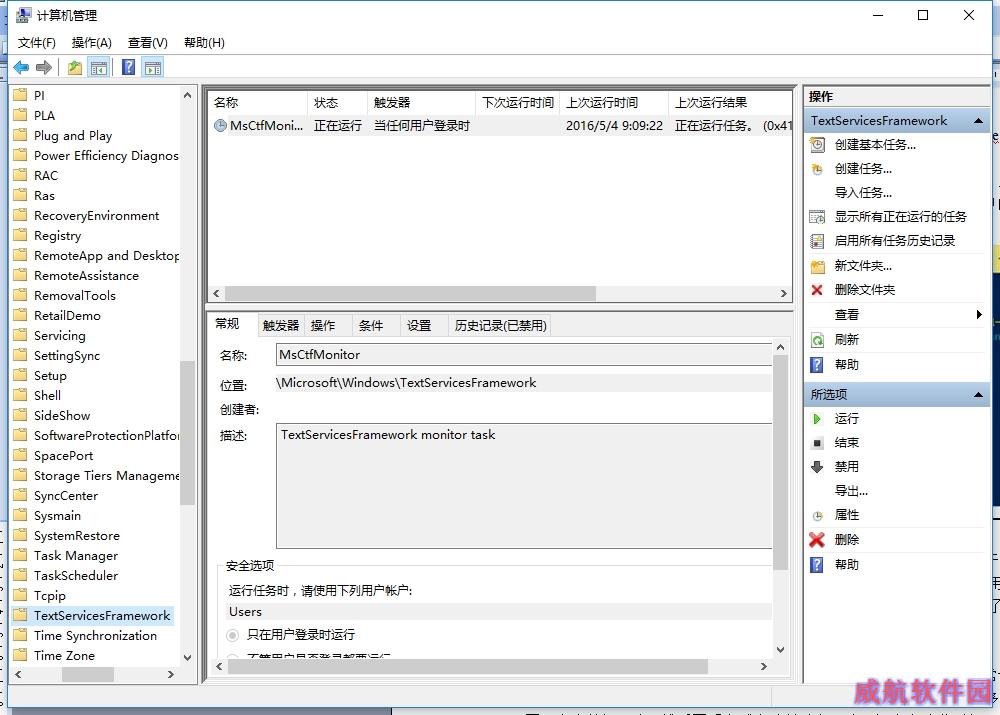The width and height of the screenshot is (1000, 715).
Task: Click the Task Manager folder icon in tree
Action: click(x=20, y=555)
